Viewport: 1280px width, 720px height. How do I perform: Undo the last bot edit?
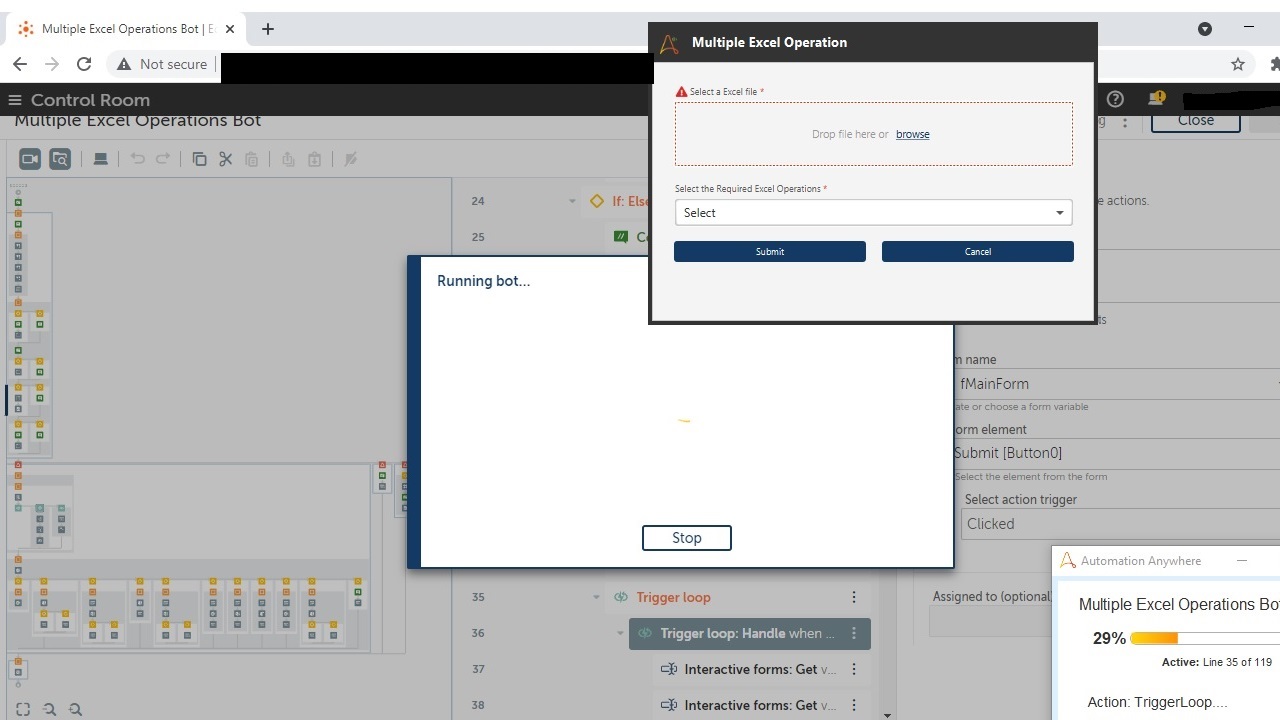(138, 159)
